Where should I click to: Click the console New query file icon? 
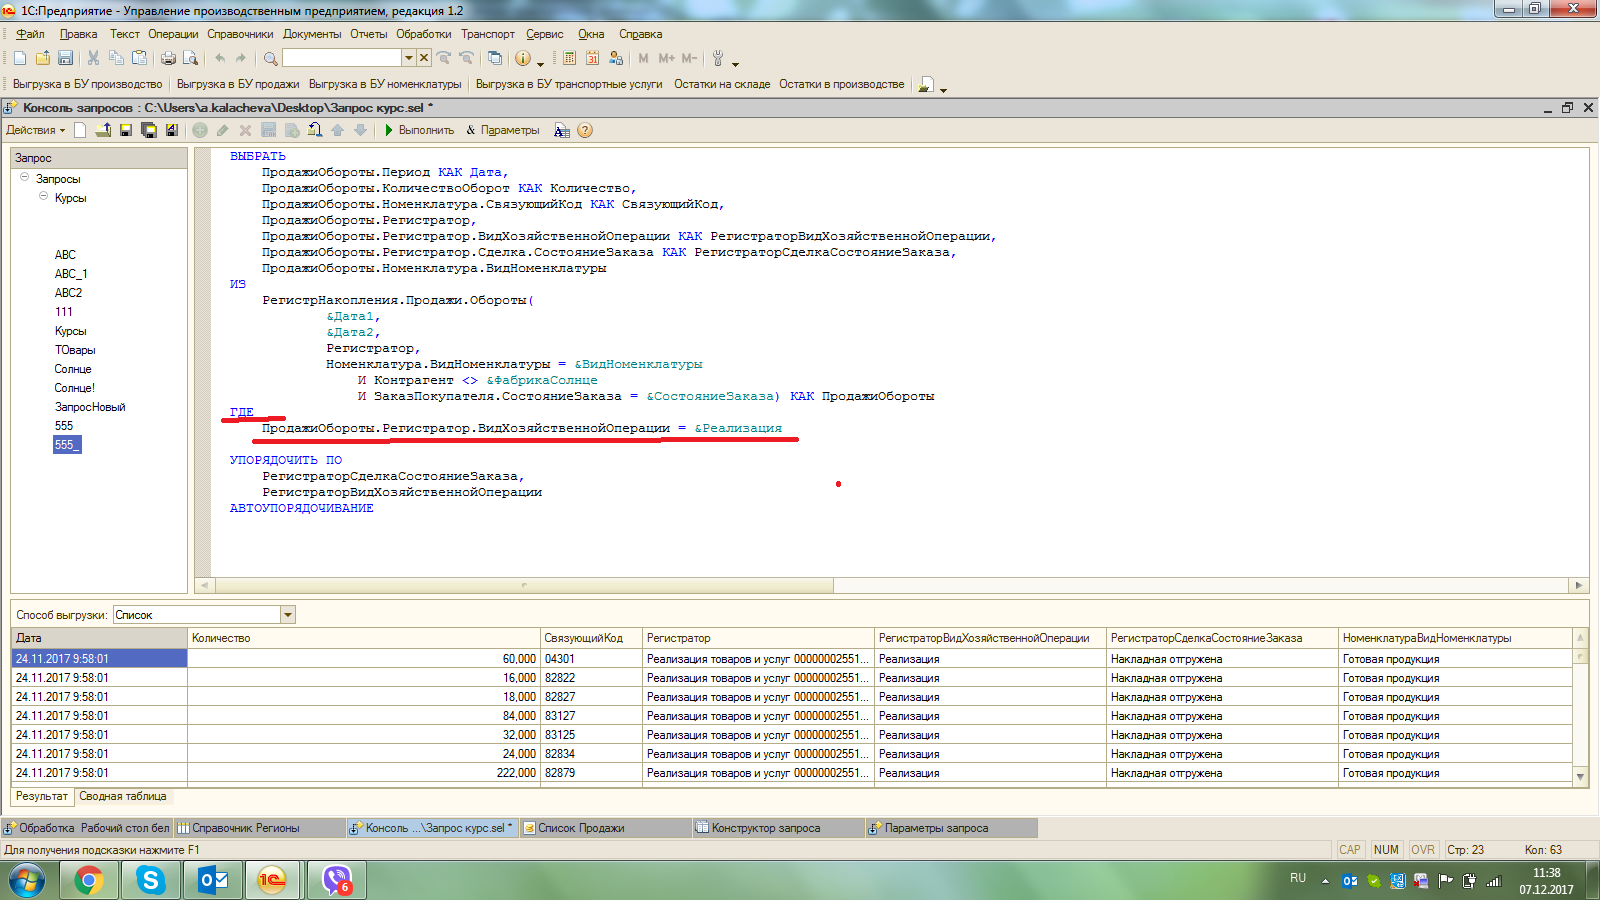tap(80, 130)
